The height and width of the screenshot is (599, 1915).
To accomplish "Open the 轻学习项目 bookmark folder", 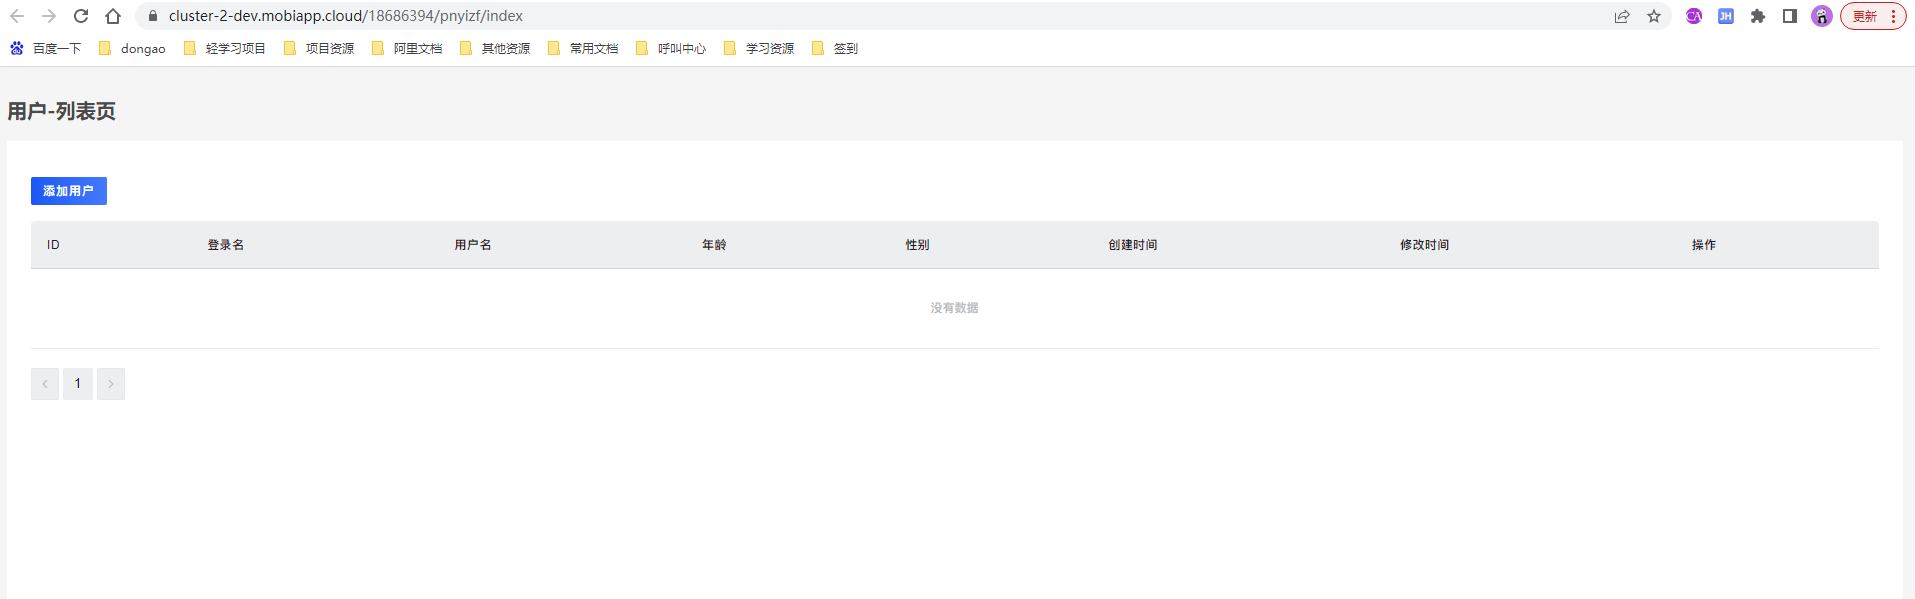I will coord(225,48).
